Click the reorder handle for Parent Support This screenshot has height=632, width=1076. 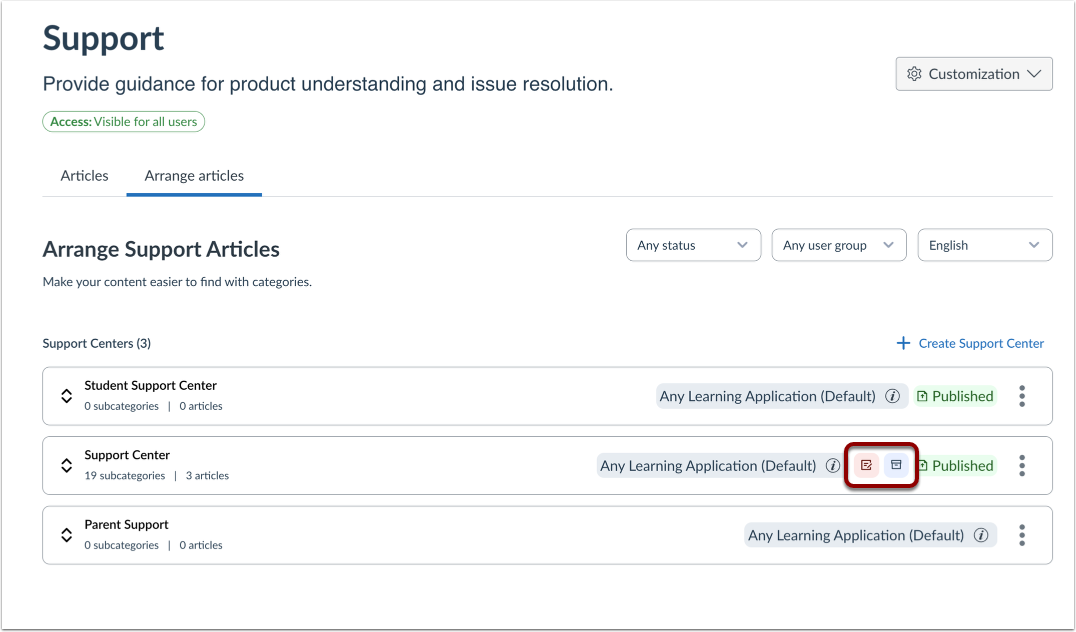(x=67, y=535)
